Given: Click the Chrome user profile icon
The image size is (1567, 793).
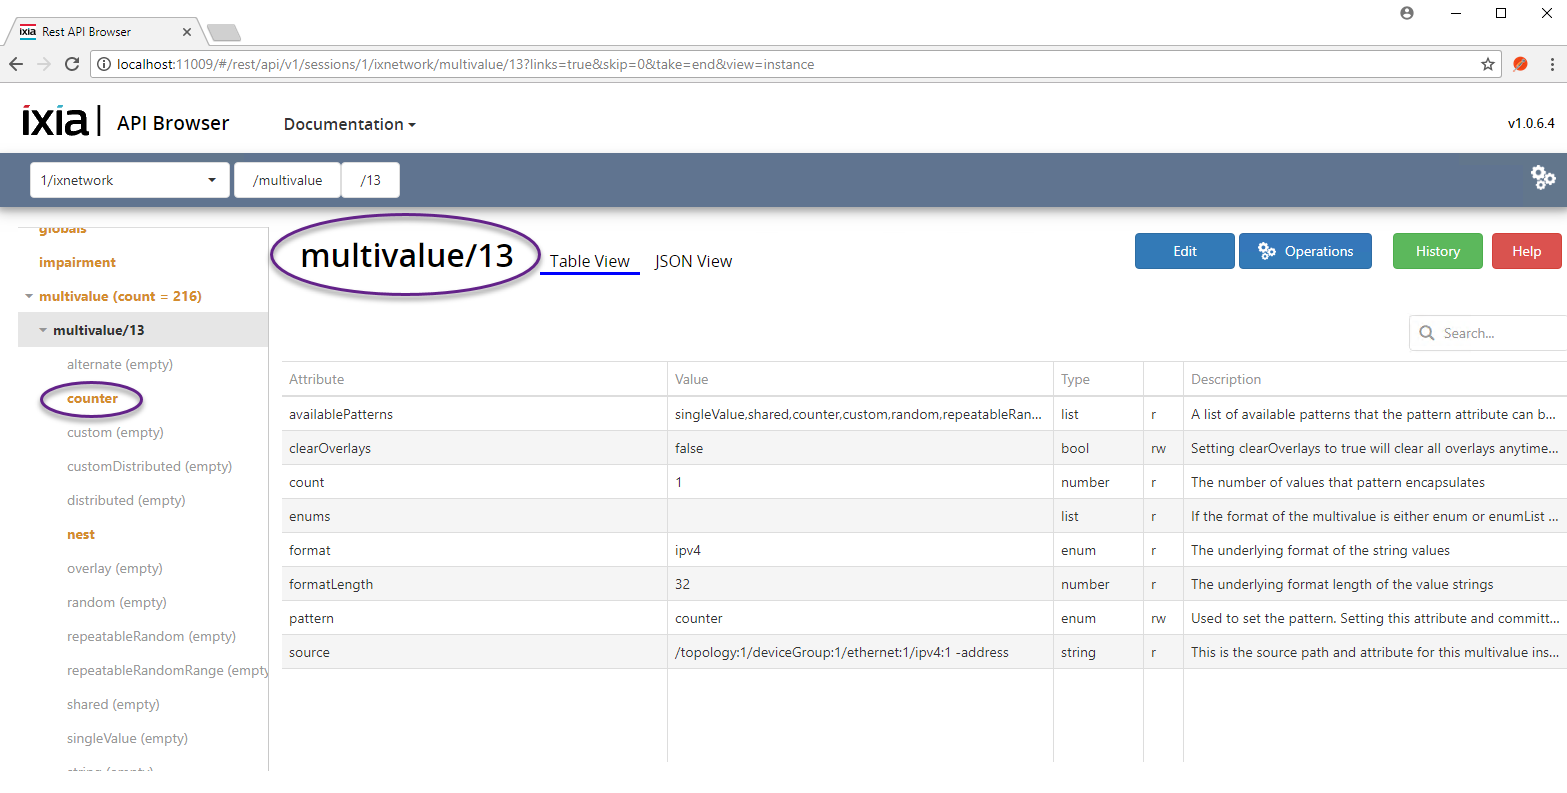Looking at the screenshot, I should (1407, 13).
